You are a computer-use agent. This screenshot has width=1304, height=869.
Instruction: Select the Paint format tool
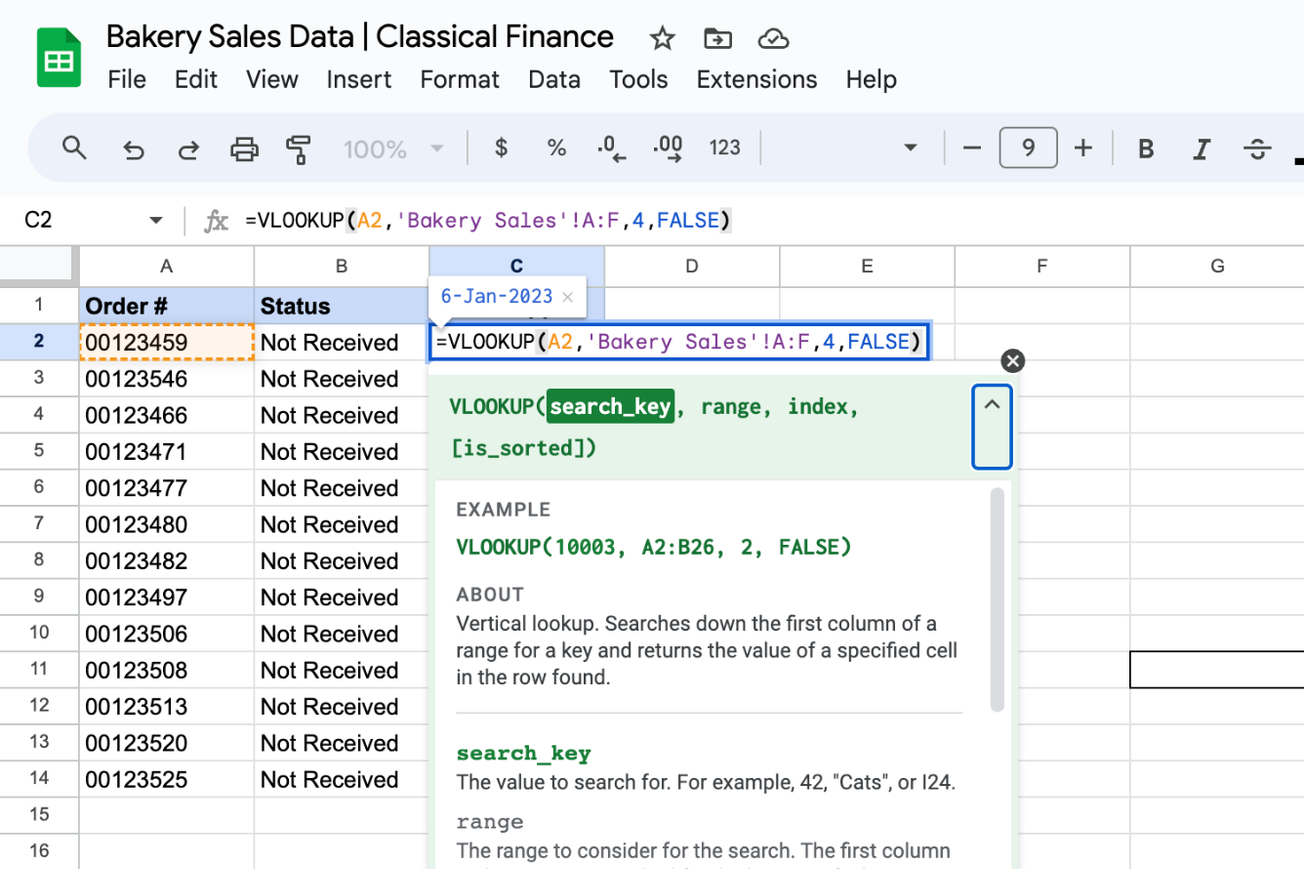click(298, 147)
